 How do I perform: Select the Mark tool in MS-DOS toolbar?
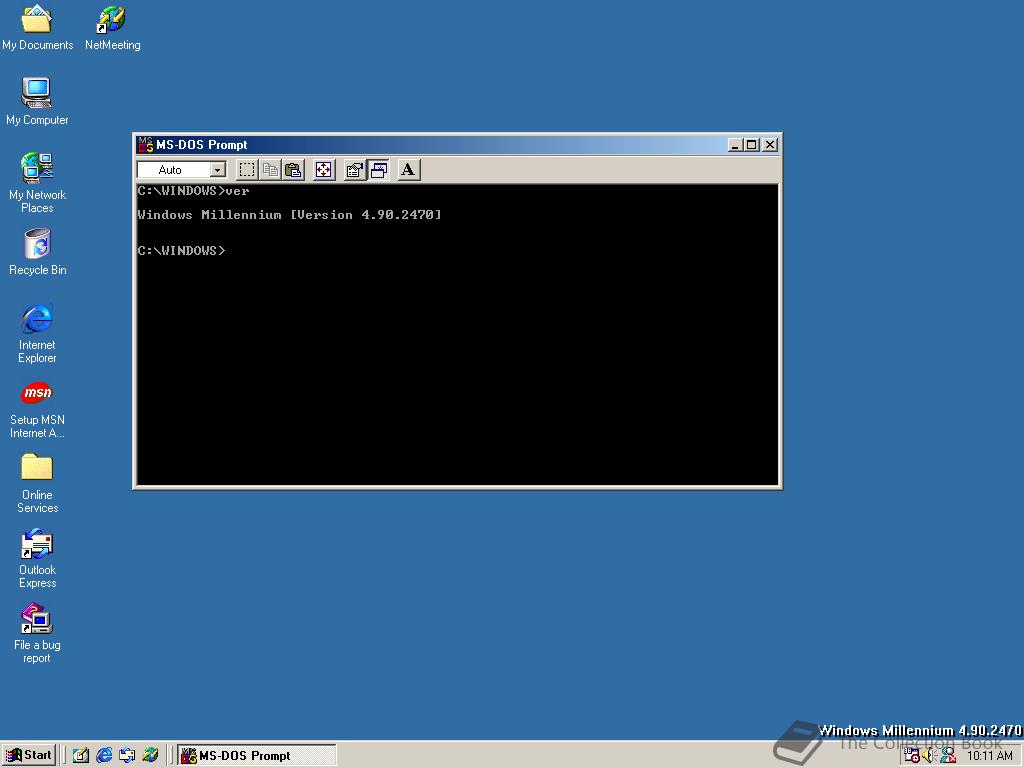(247, 170)
